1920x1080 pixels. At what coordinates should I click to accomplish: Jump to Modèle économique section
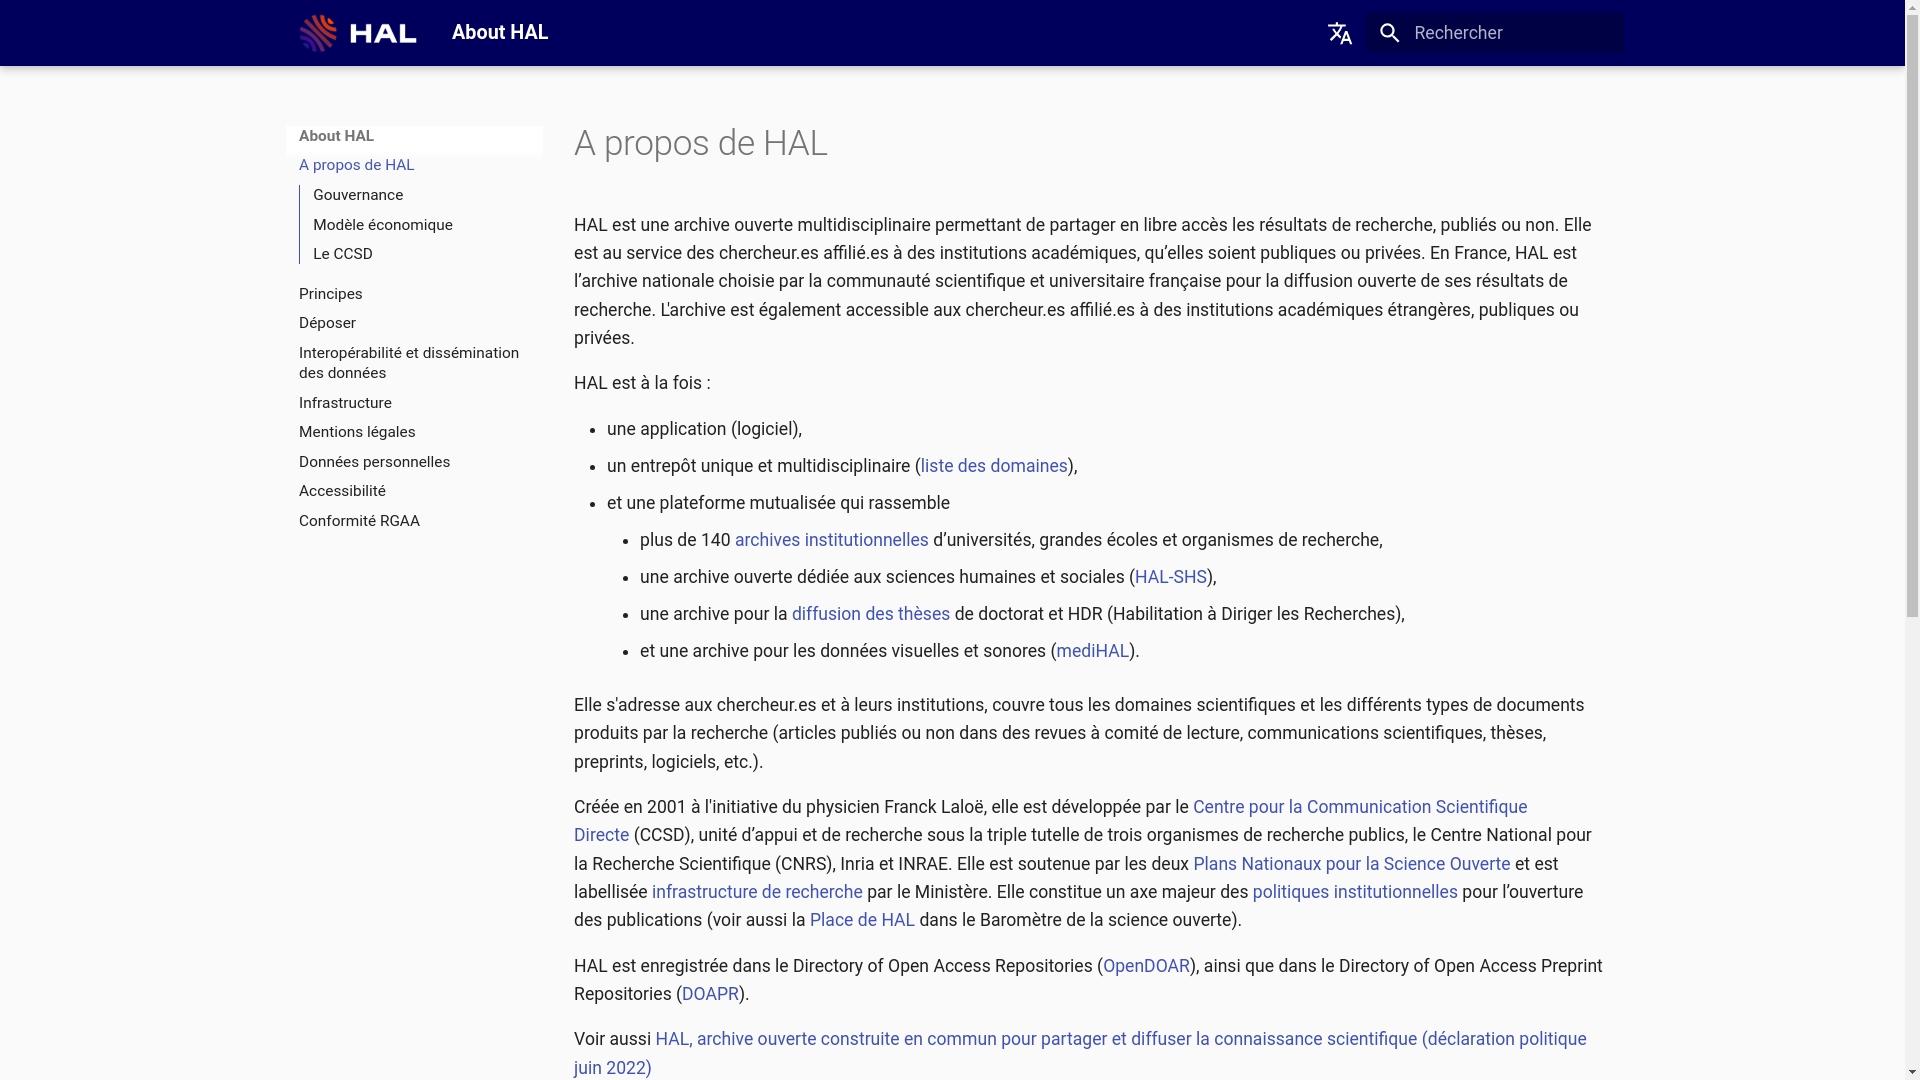pyautogui.click(x=382, y=225)
